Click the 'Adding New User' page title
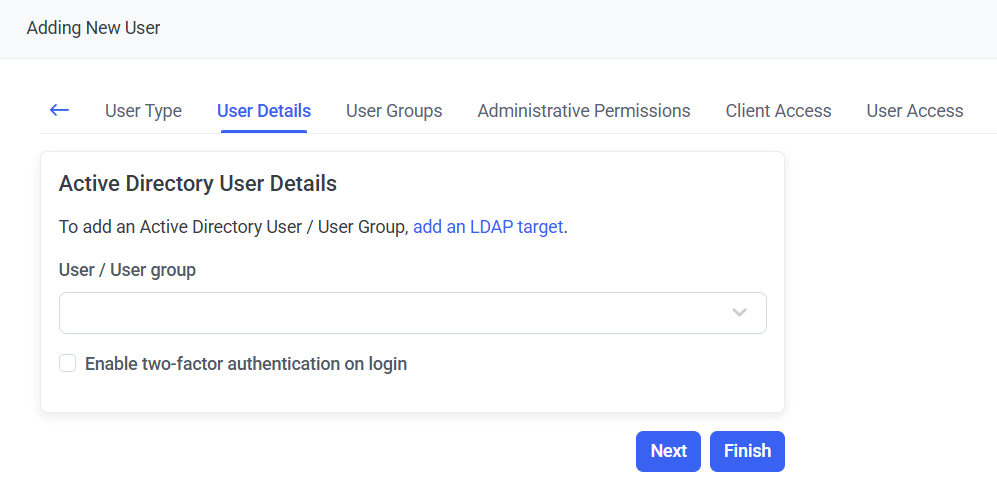 tap(93, 28)
